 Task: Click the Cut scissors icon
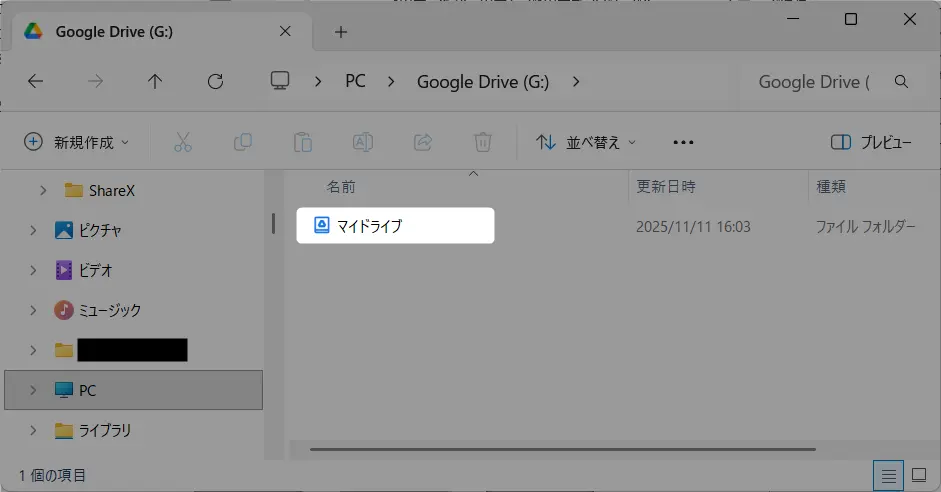(x=182, y=142)
